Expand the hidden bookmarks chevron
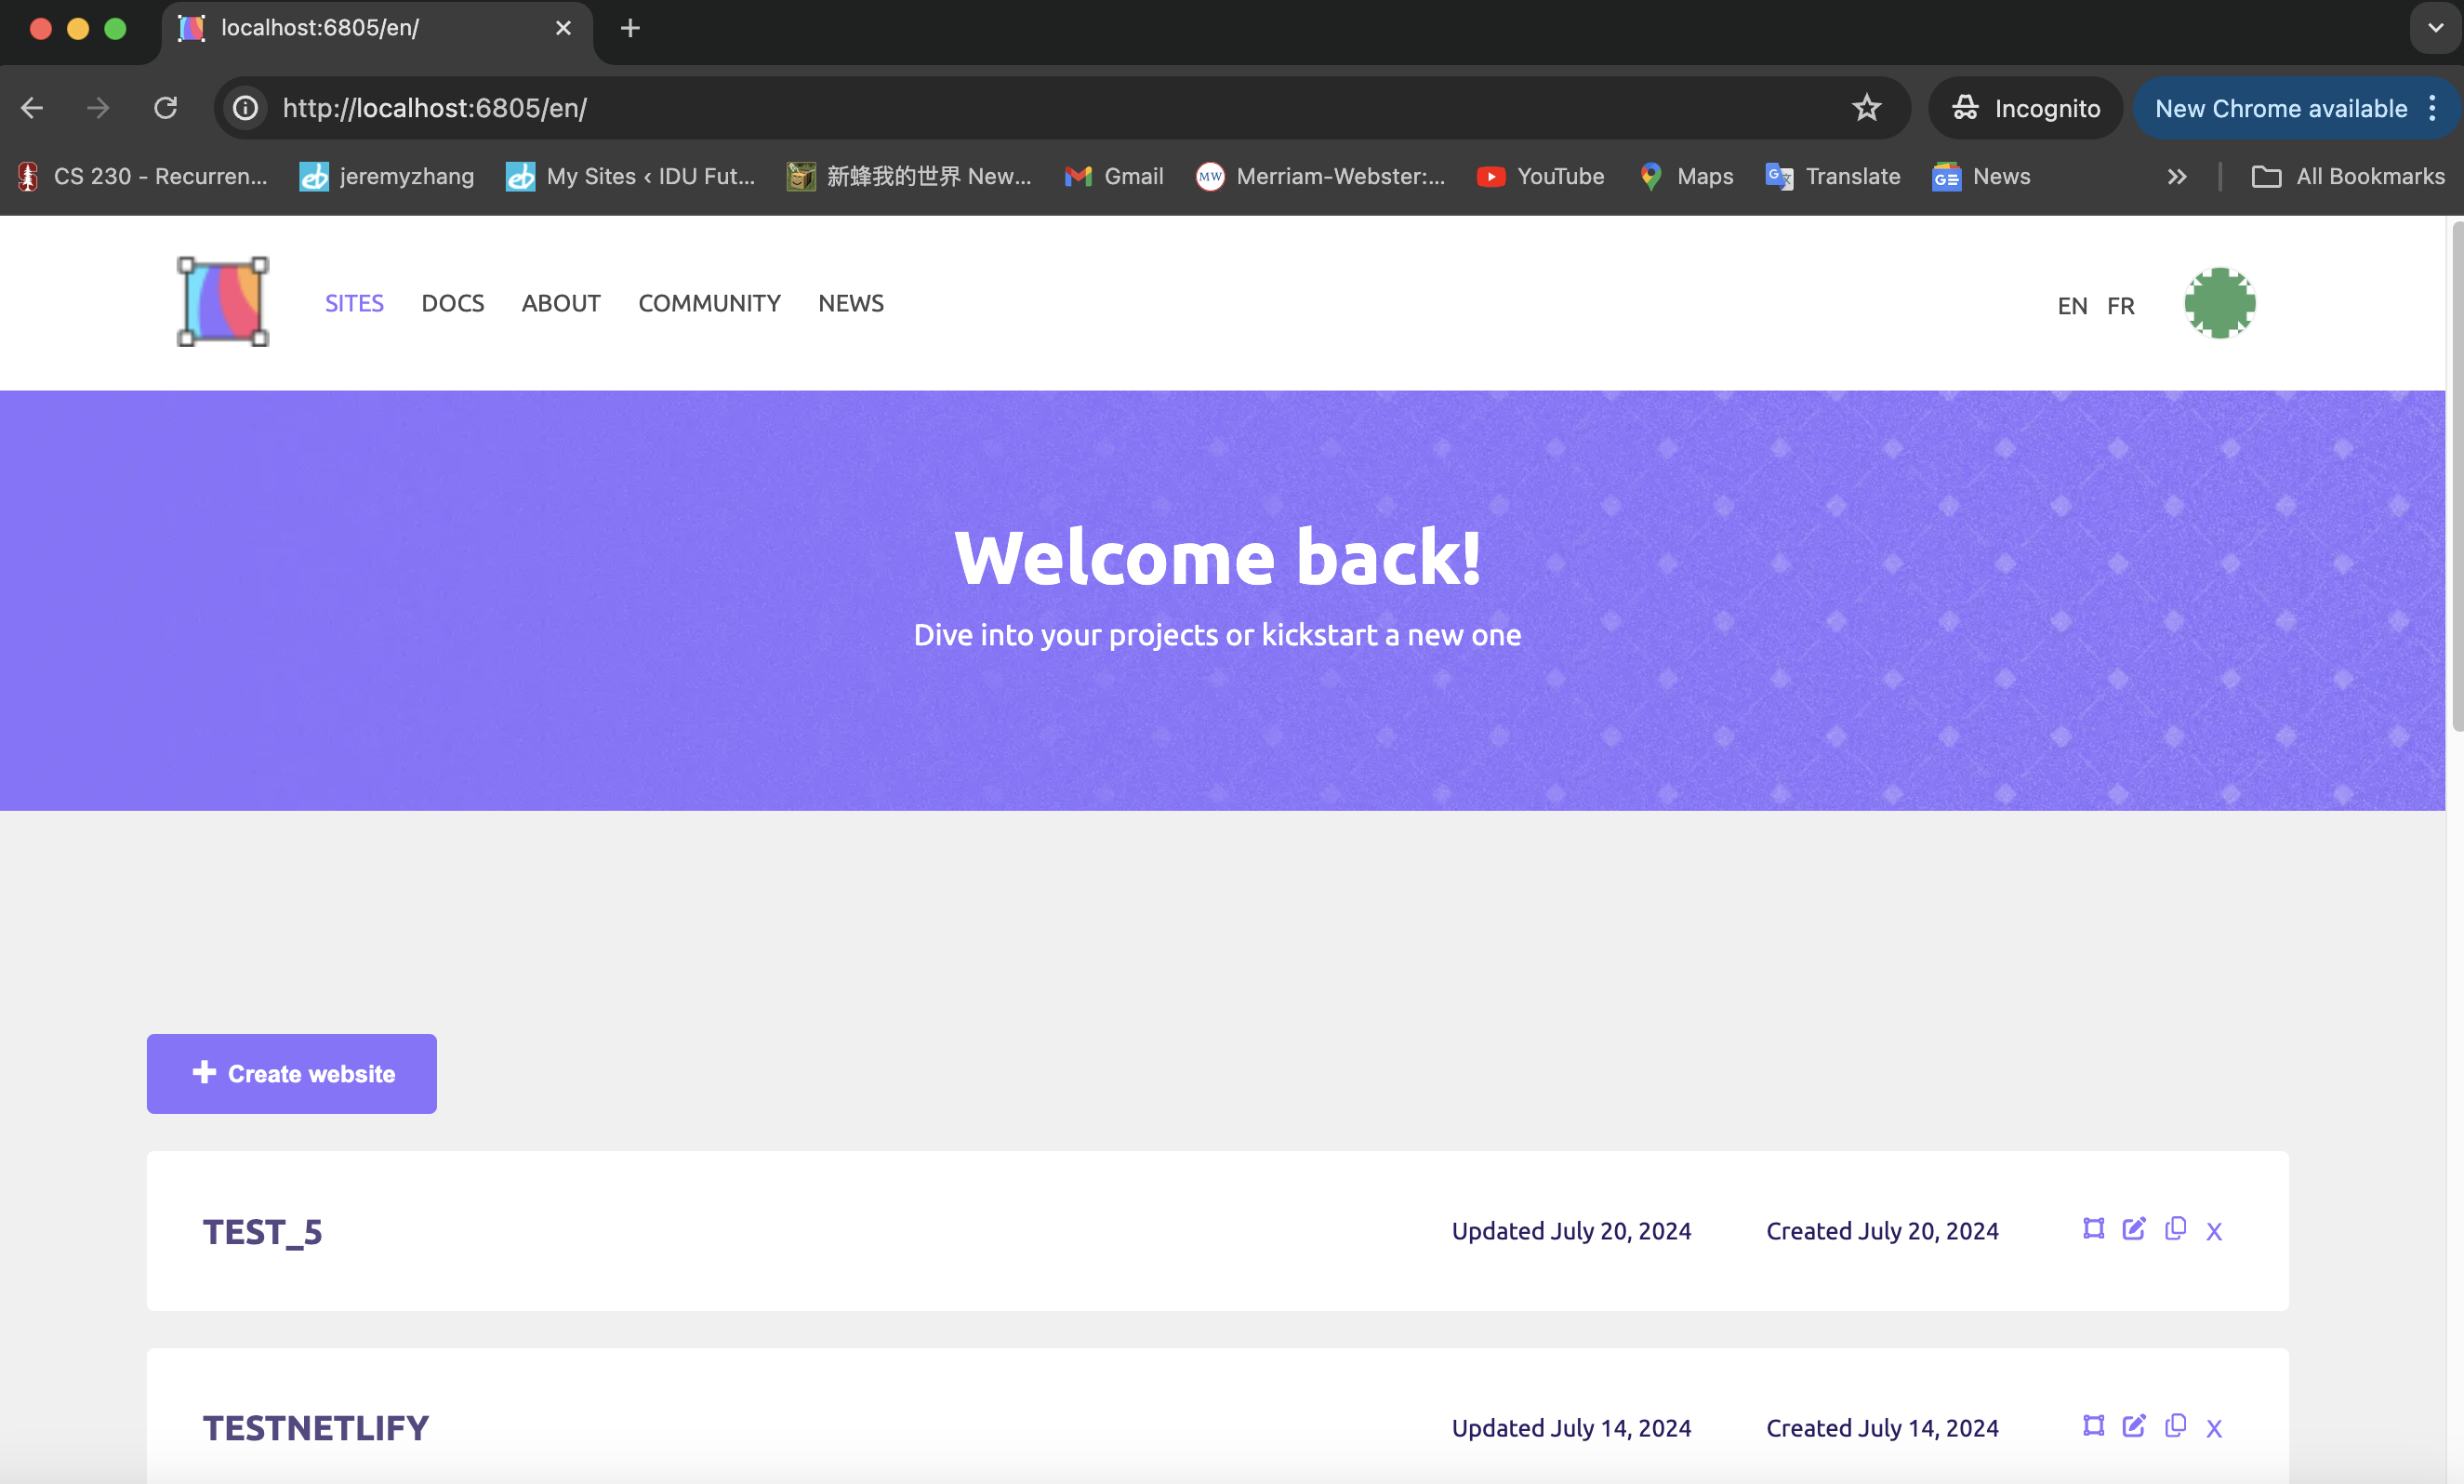 pos(2176,177)
